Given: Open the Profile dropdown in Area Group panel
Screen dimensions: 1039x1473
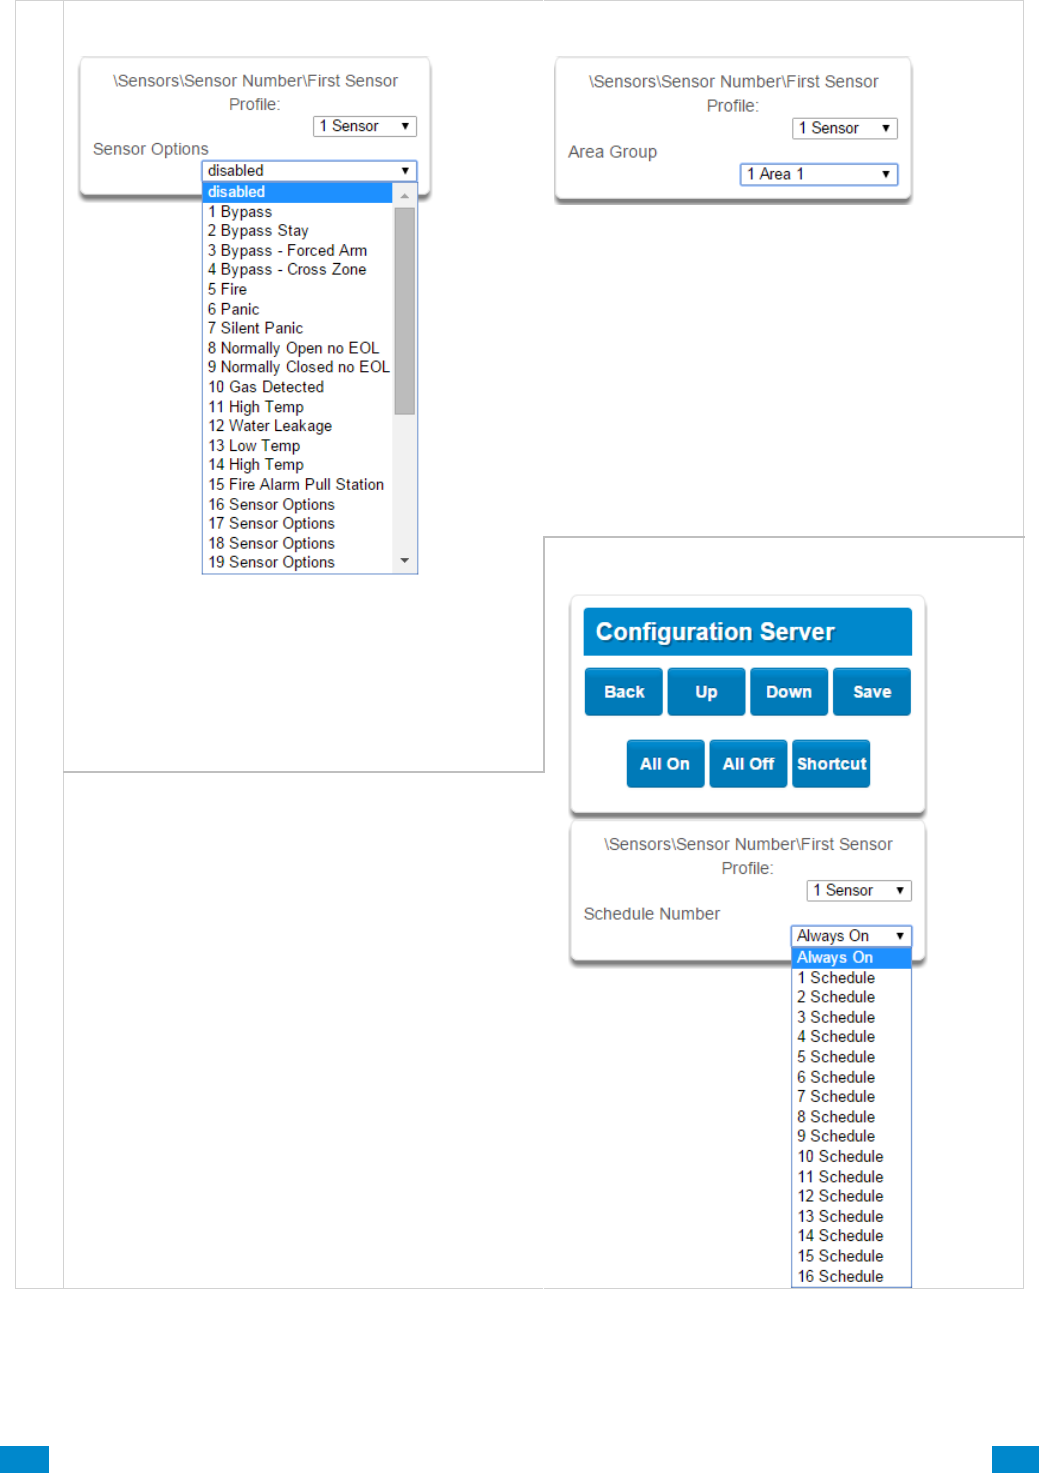Looking at the screenshot, I should (845, 128).
